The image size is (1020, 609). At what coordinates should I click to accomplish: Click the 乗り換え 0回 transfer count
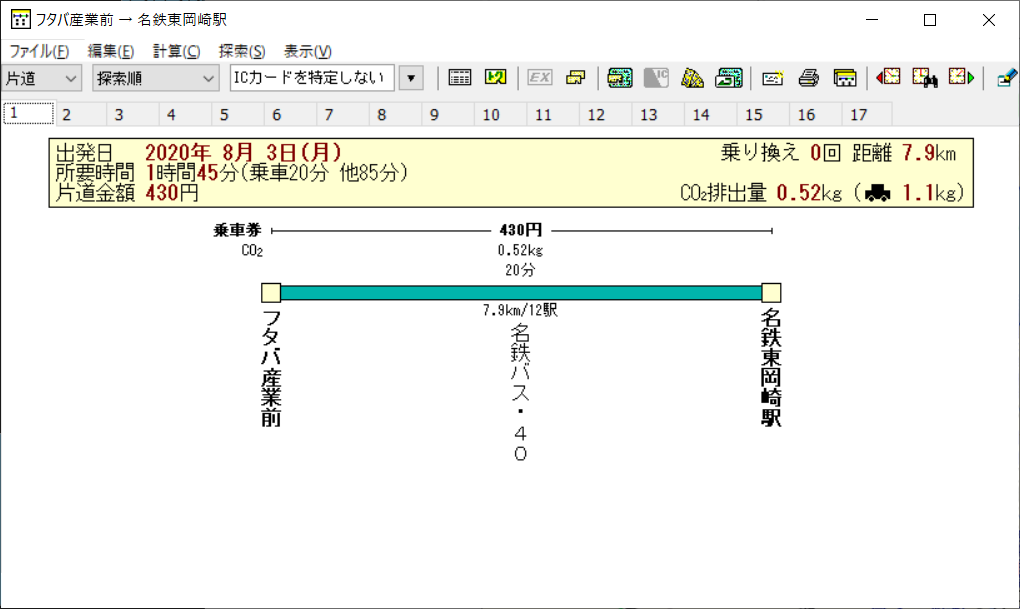click(x=781, y=153)
